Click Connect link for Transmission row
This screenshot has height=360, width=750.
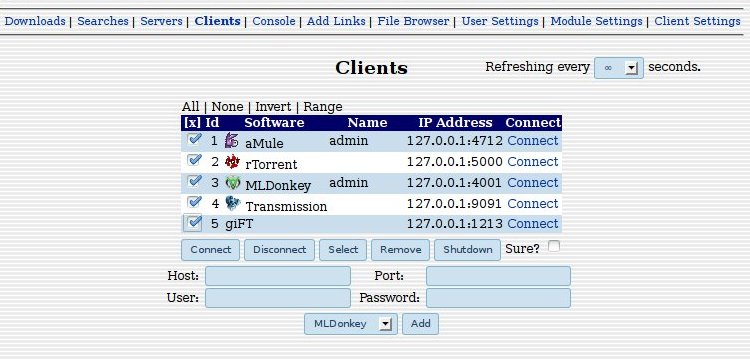(532, 204)
